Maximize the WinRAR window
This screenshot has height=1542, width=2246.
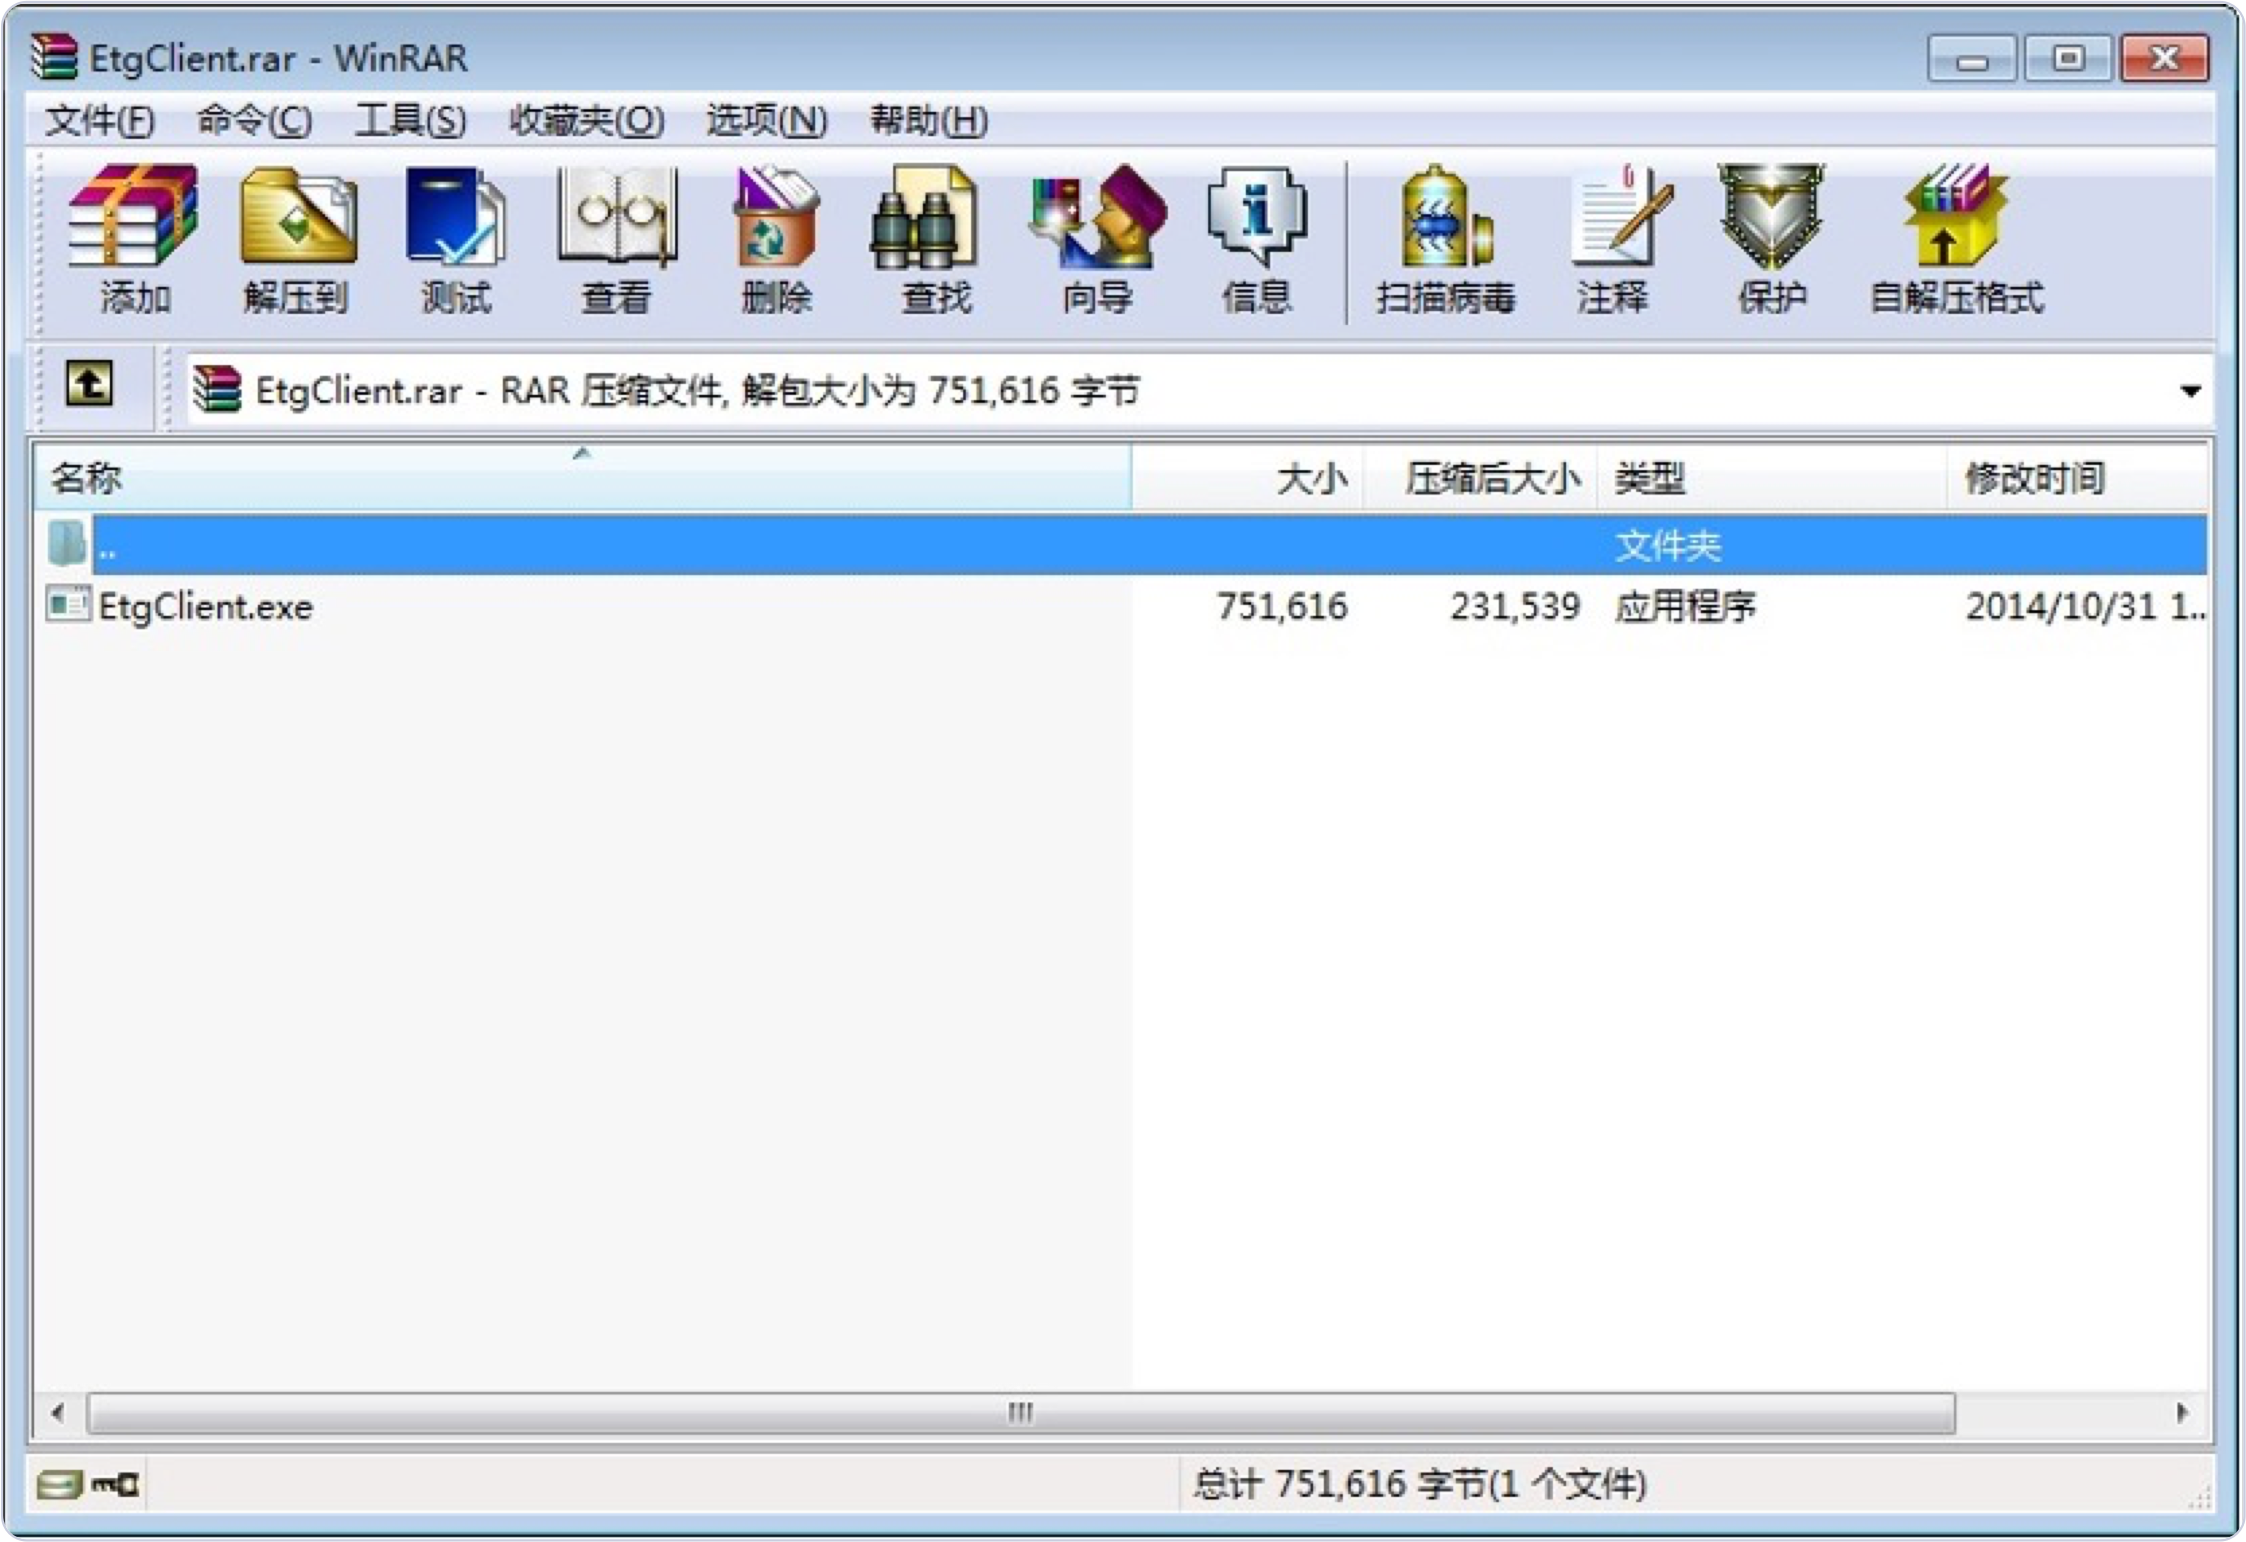2068,59
